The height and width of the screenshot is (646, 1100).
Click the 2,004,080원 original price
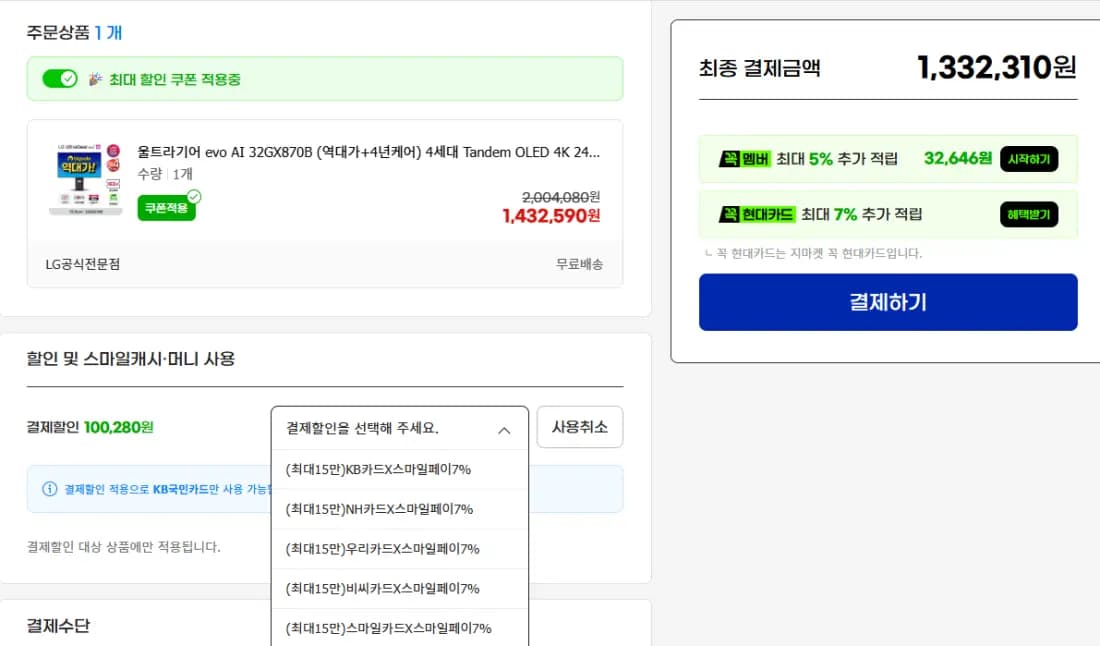click(561, 197)
